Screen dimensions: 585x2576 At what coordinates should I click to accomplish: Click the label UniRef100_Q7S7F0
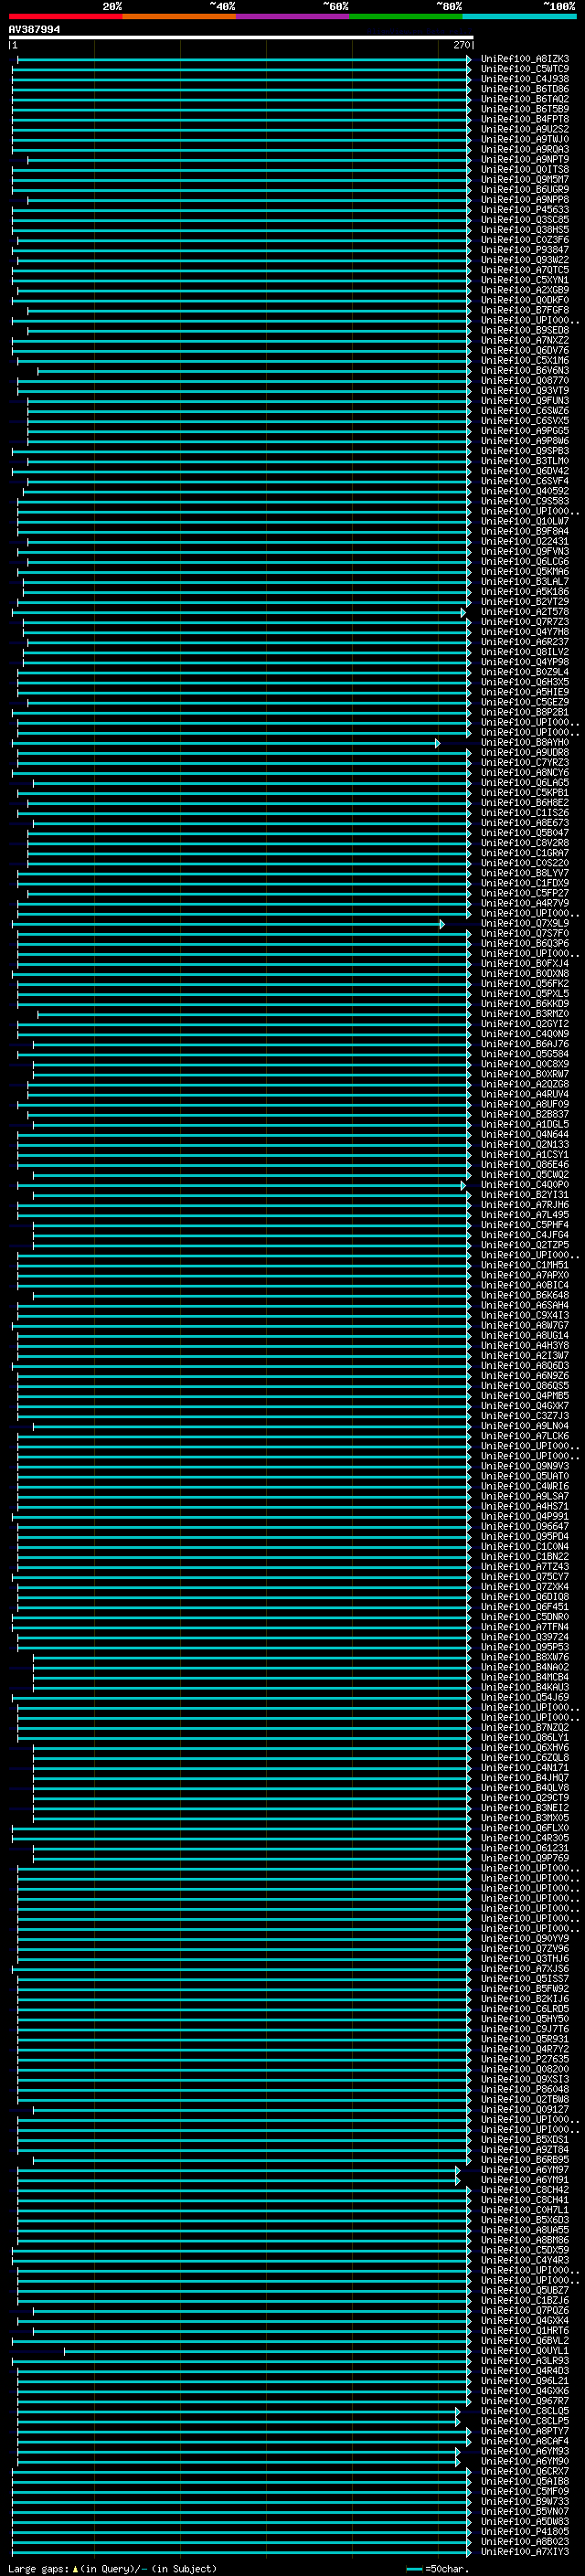[x=525, y=933]
